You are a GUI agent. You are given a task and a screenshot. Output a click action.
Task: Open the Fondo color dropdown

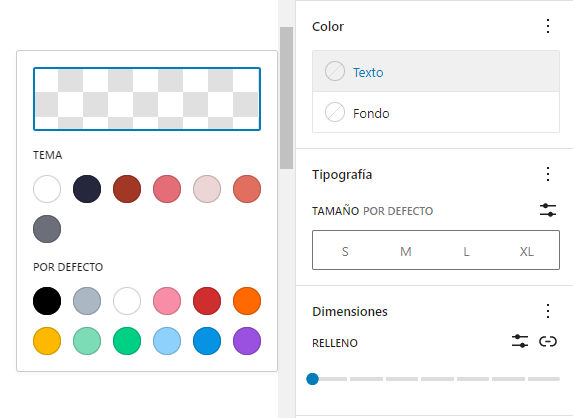tap(436, 112)
